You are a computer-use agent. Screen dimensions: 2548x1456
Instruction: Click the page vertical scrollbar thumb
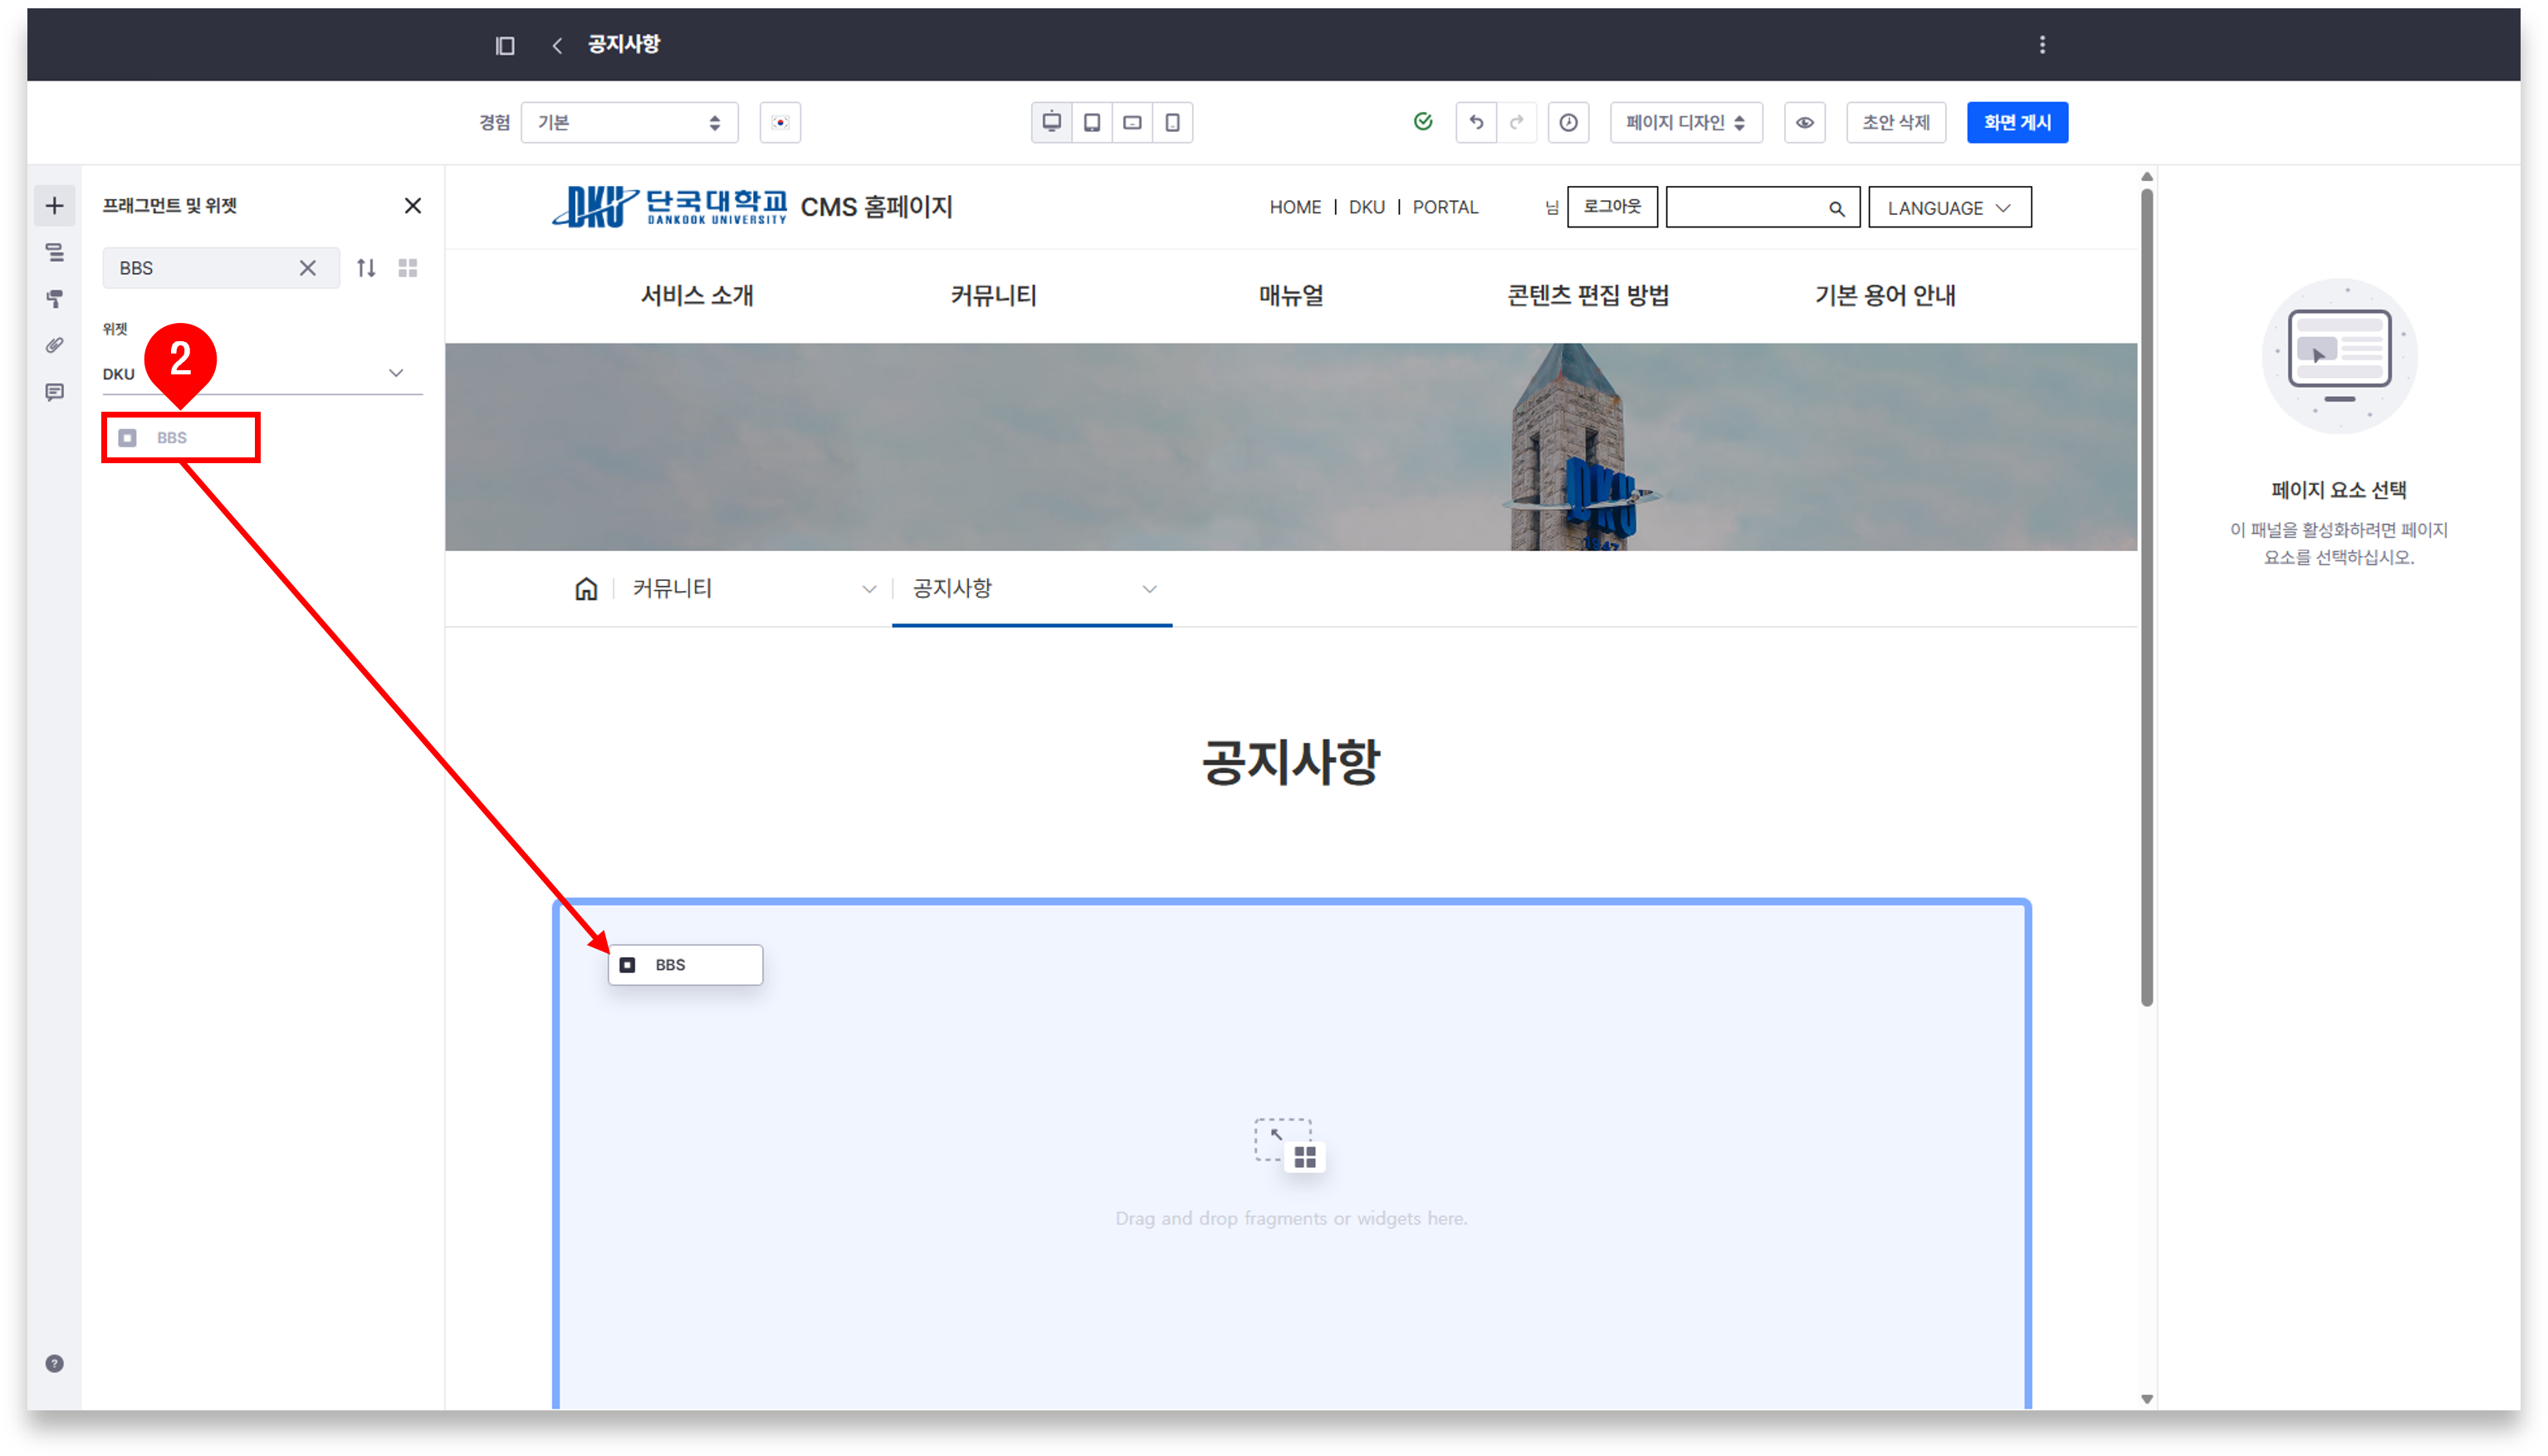point(2146,597)
